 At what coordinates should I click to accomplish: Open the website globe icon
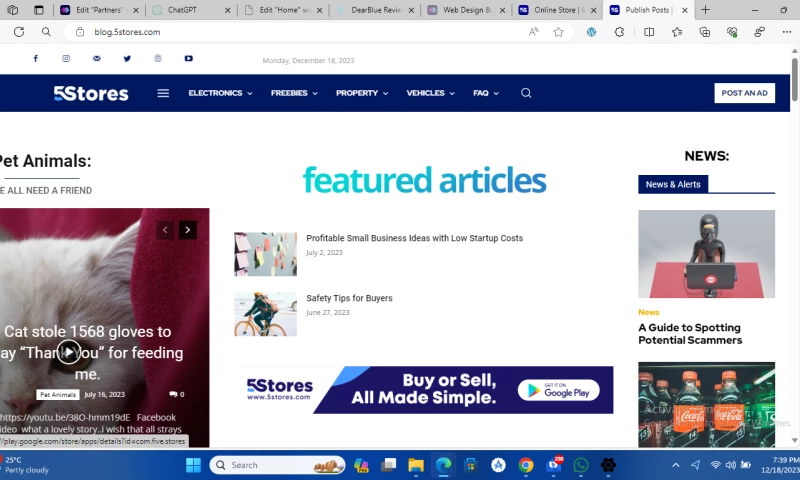[x=158, y=58]
